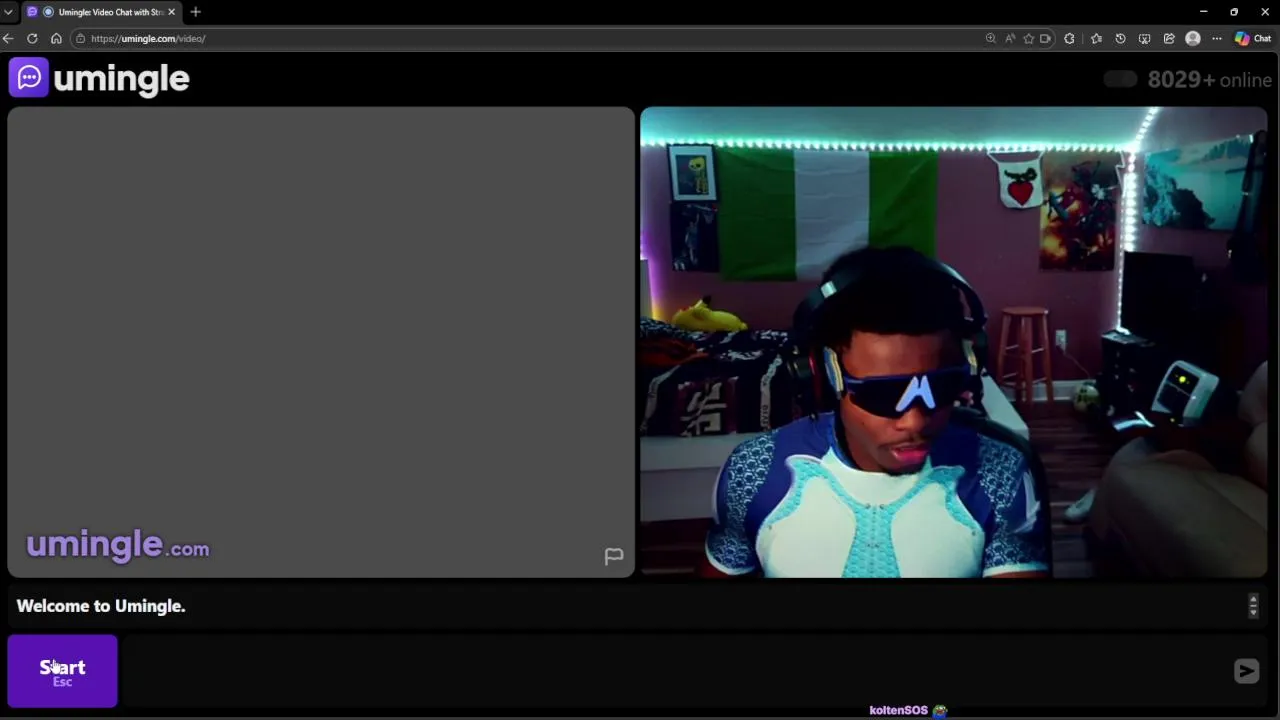Select the Umingle Video Chat tab

click(102, 12)
